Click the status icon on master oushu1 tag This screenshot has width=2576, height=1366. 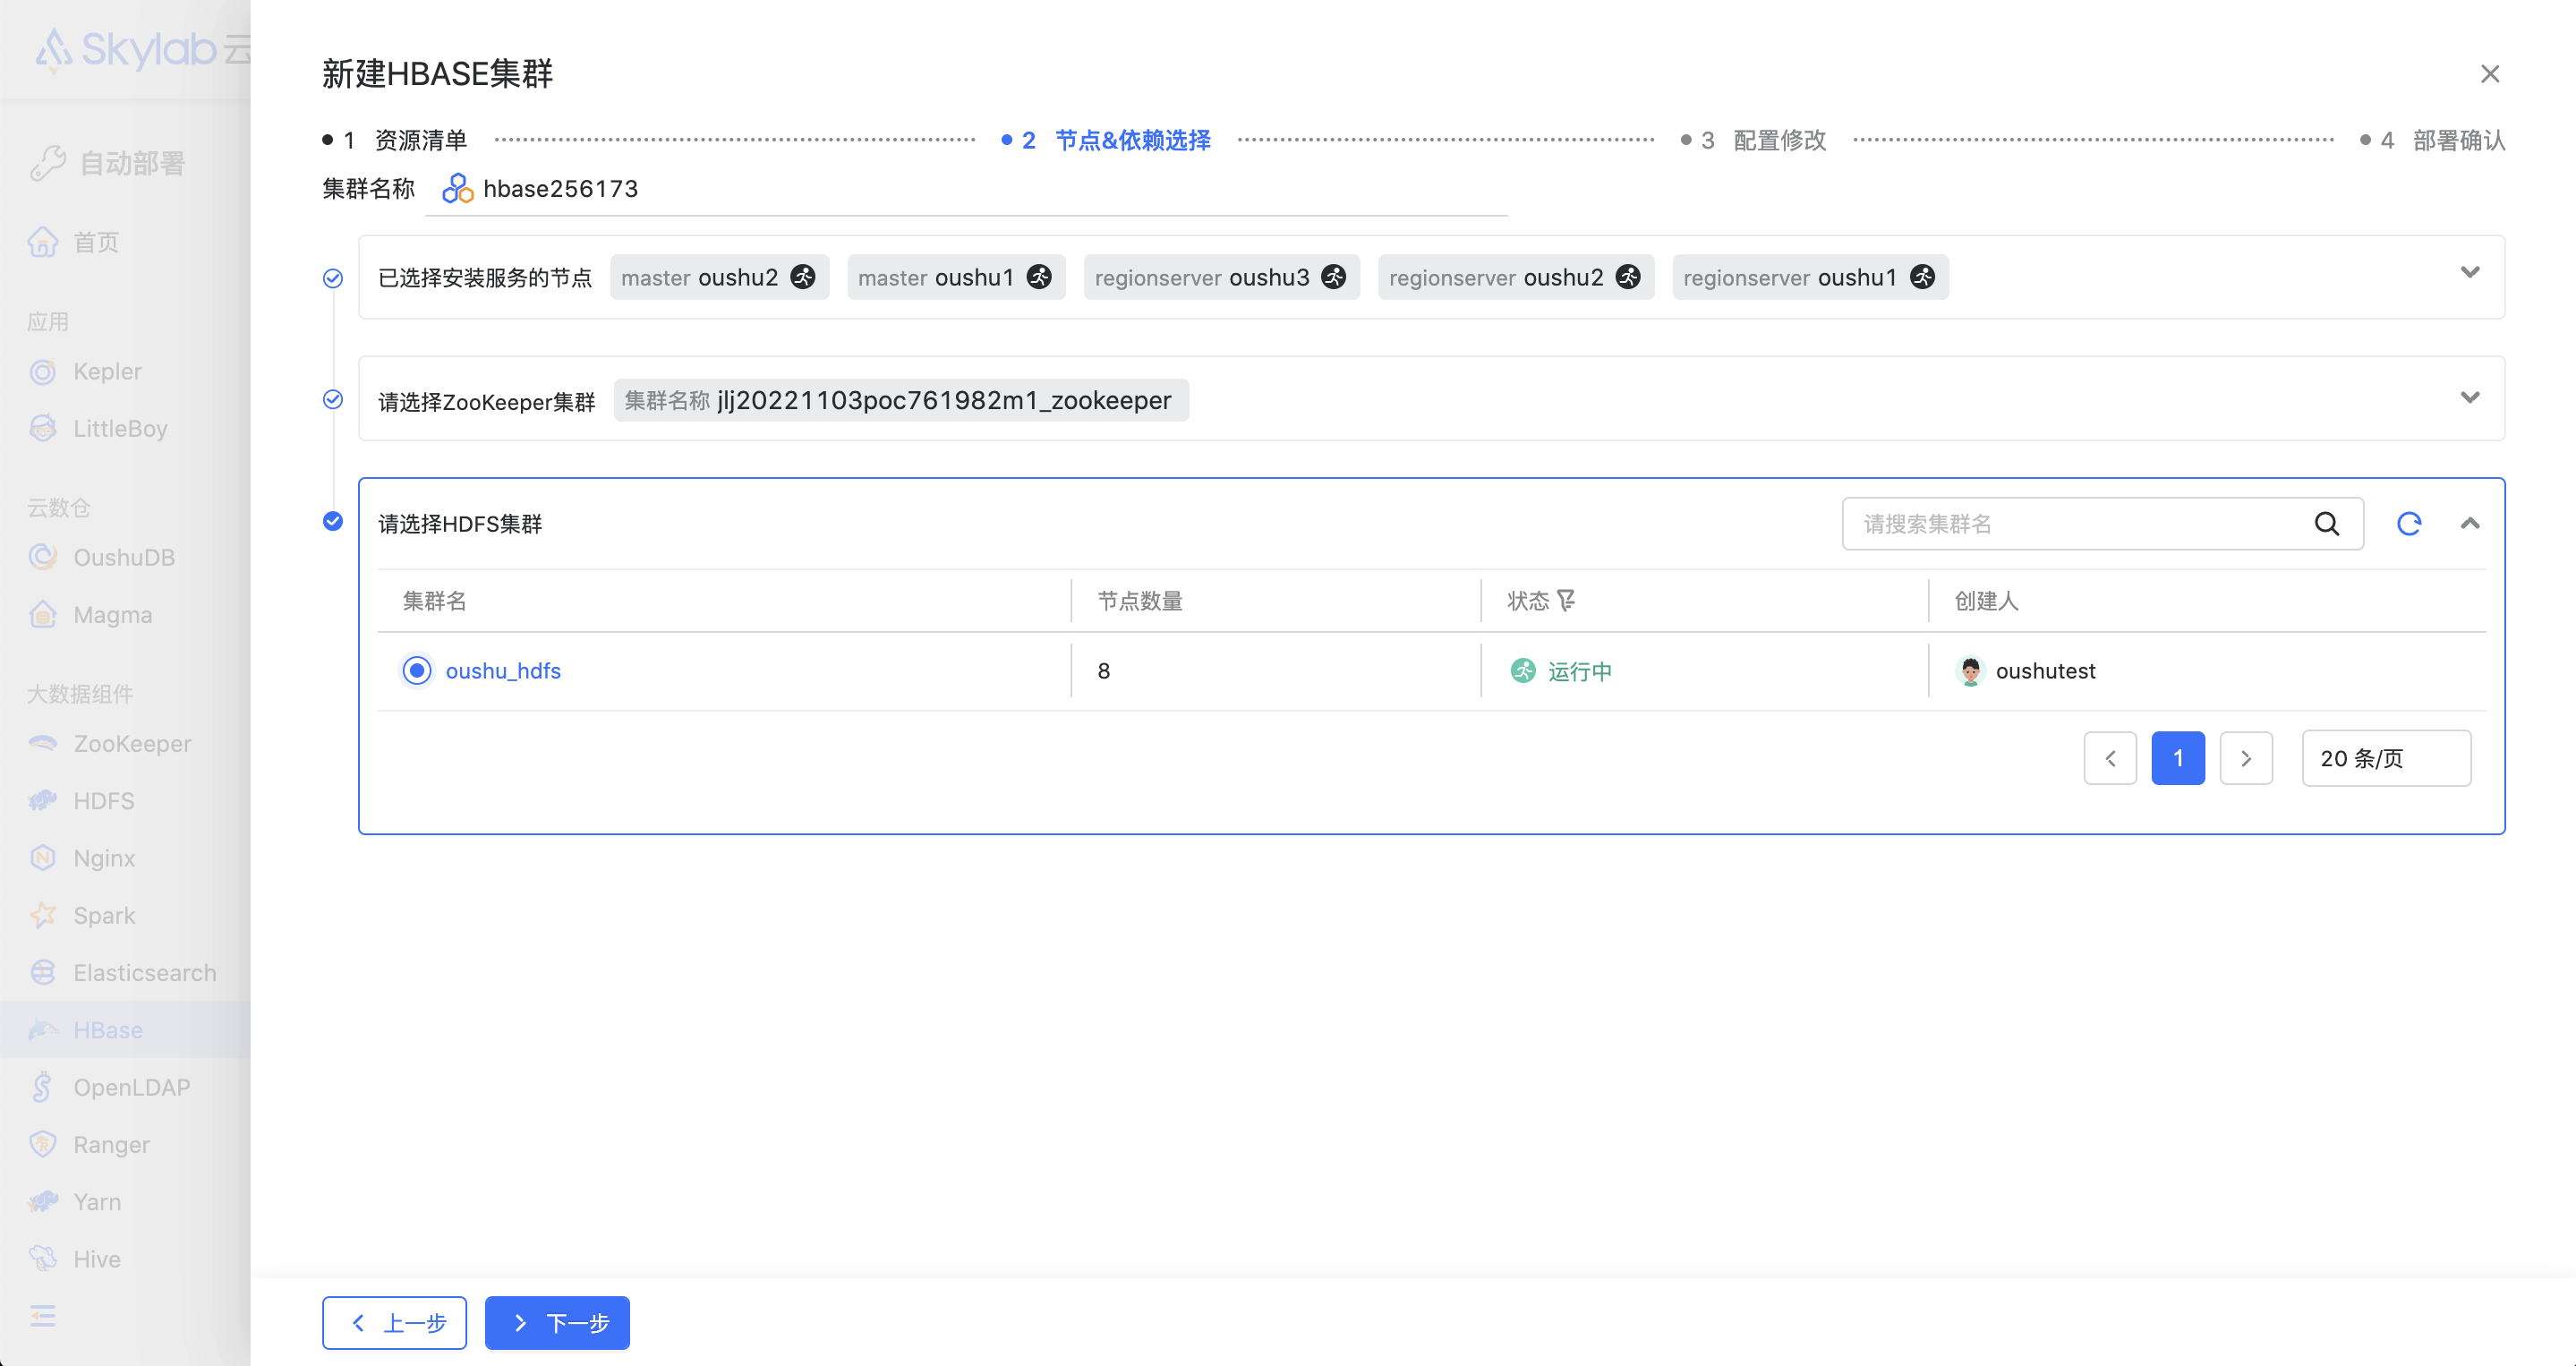pos(1039,277)
